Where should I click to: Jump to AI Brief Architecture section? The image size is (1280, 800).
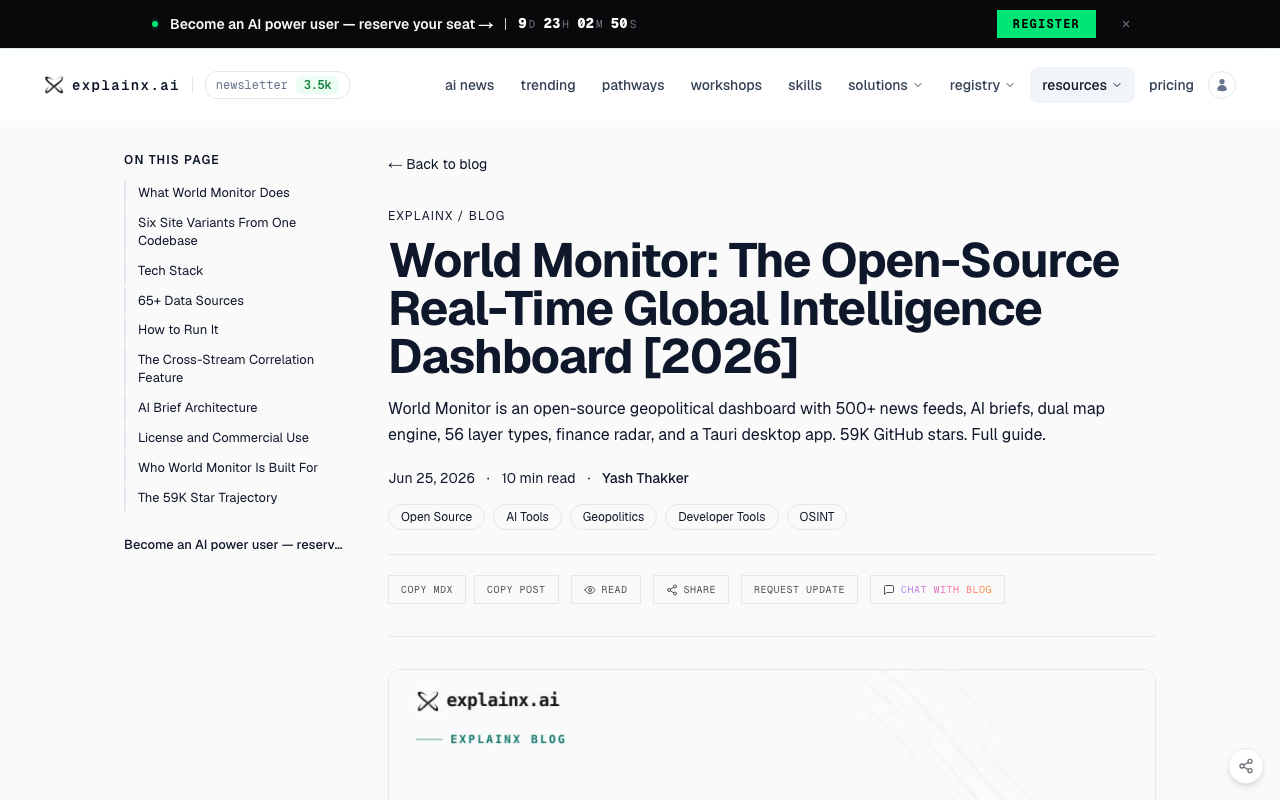tap(198, 408)
